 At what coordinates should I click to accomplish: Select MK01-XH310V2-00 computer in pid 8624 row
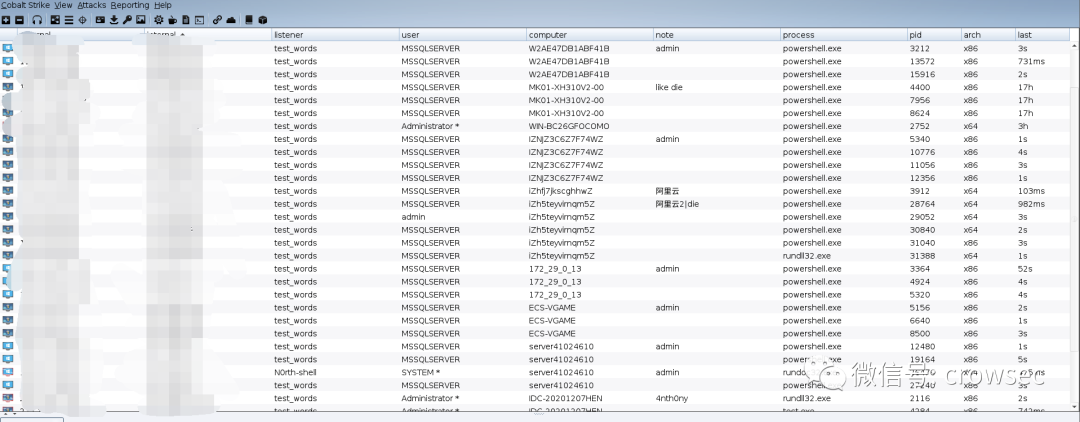click(566, 114)
